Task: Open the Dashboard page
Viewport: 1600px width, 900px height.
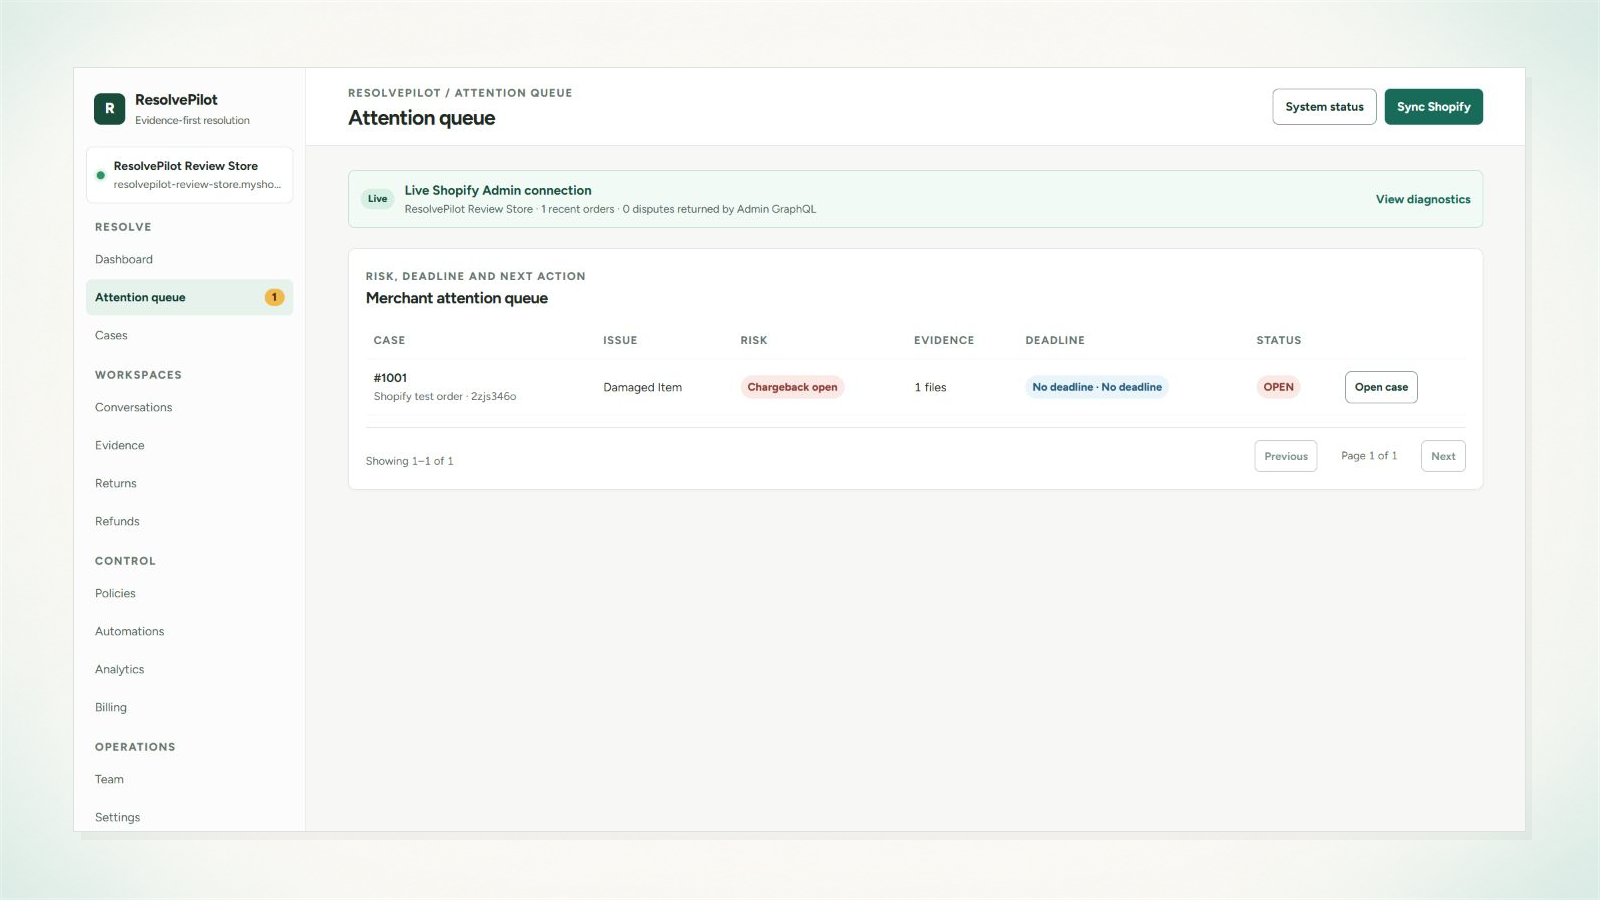Action: (124, 259)
